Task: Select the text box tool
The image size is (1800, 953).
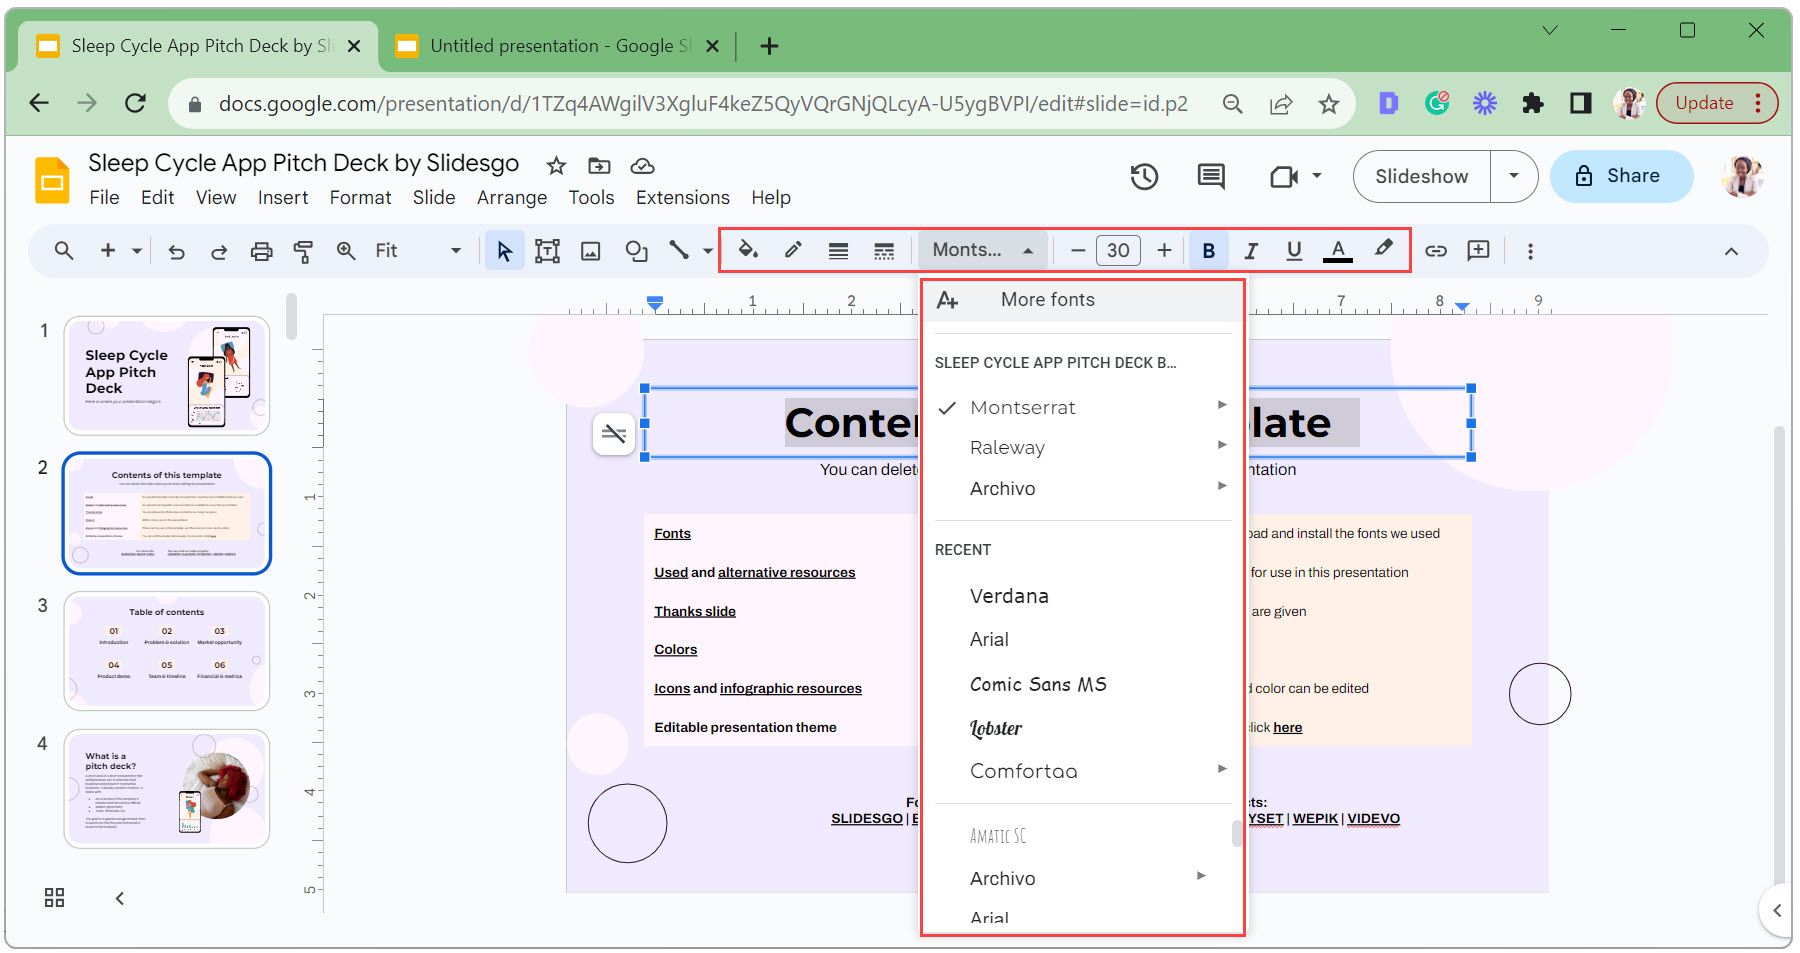Action: (x=547, y=251)
